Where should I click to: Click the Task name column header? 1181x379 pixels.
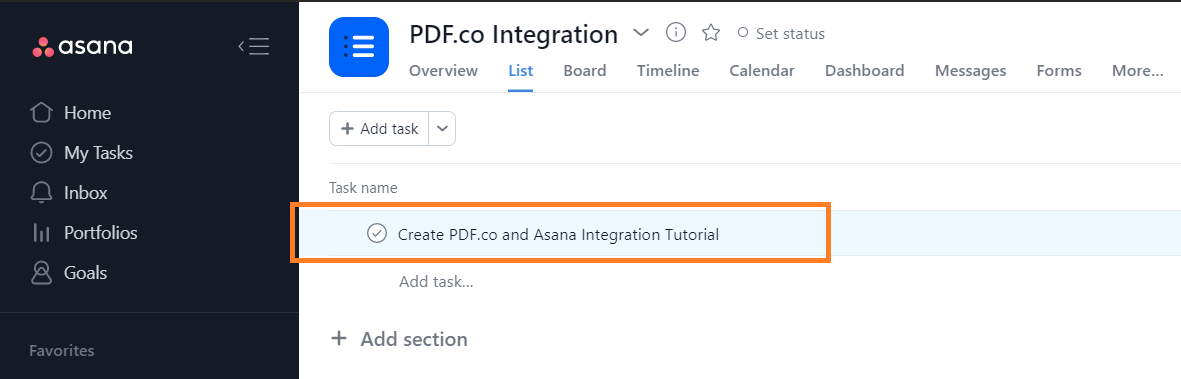(x=363, y=188)
